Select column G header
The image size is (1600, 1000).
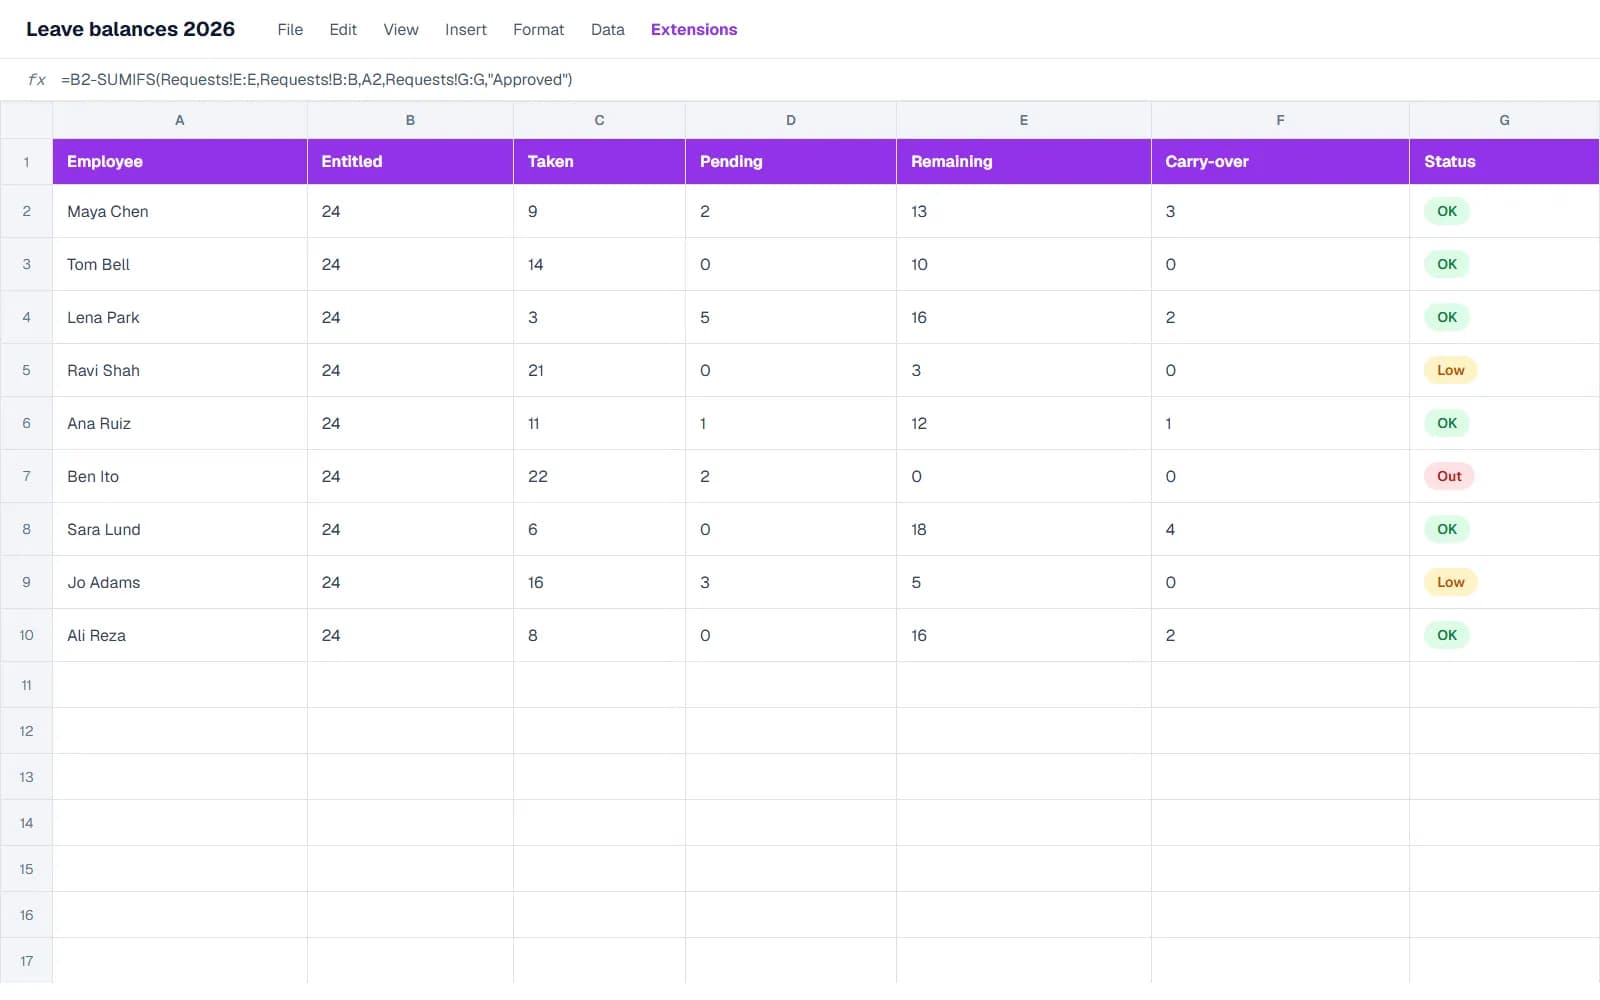click(x=1504, y=120)
